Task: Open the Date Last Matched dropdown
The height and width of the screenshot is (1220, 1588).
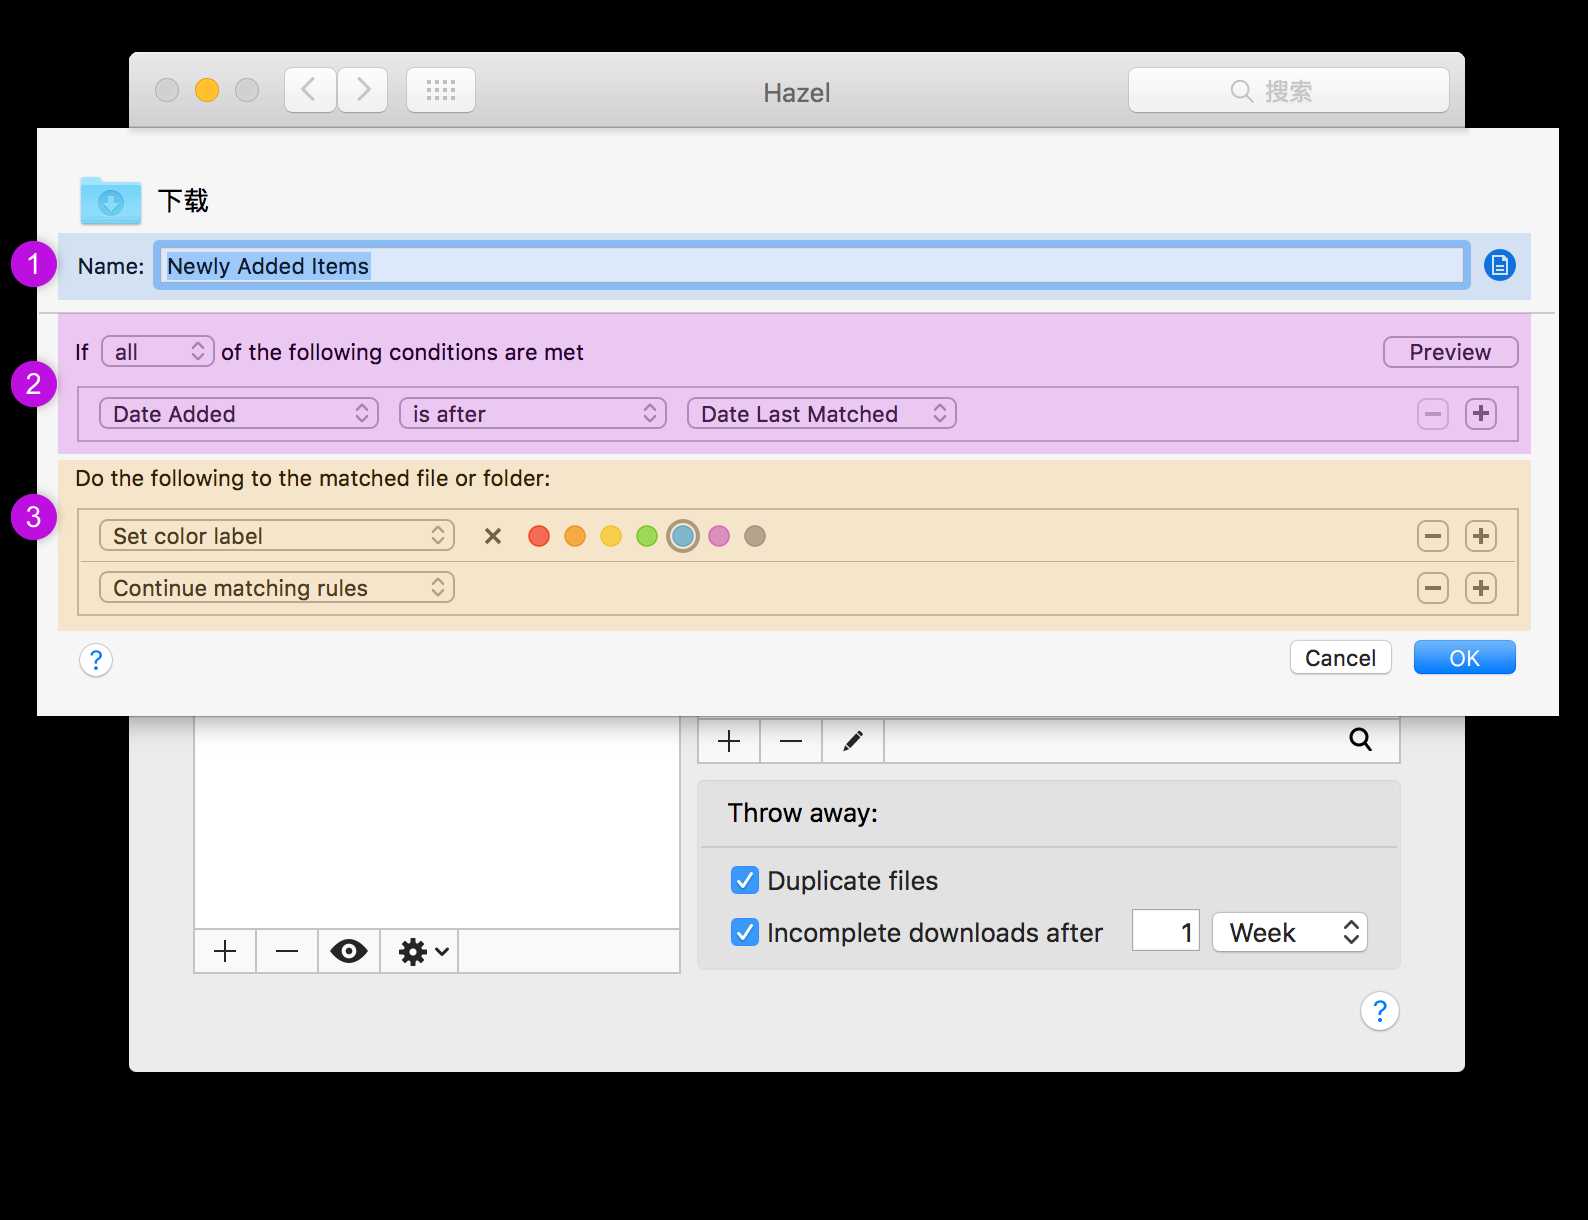Action: point(822,414)
